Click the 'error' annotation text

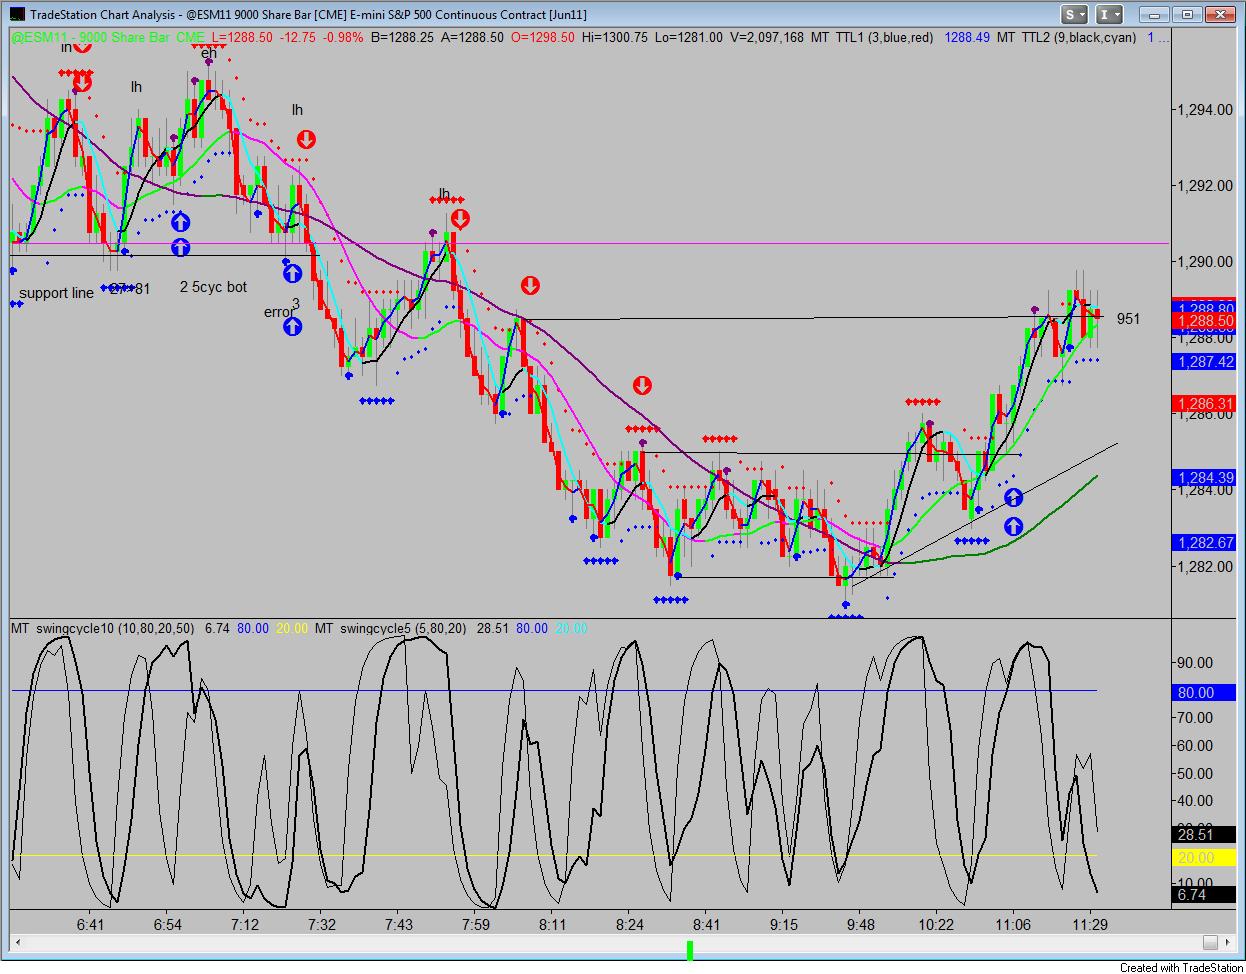(x=279, y=312)
